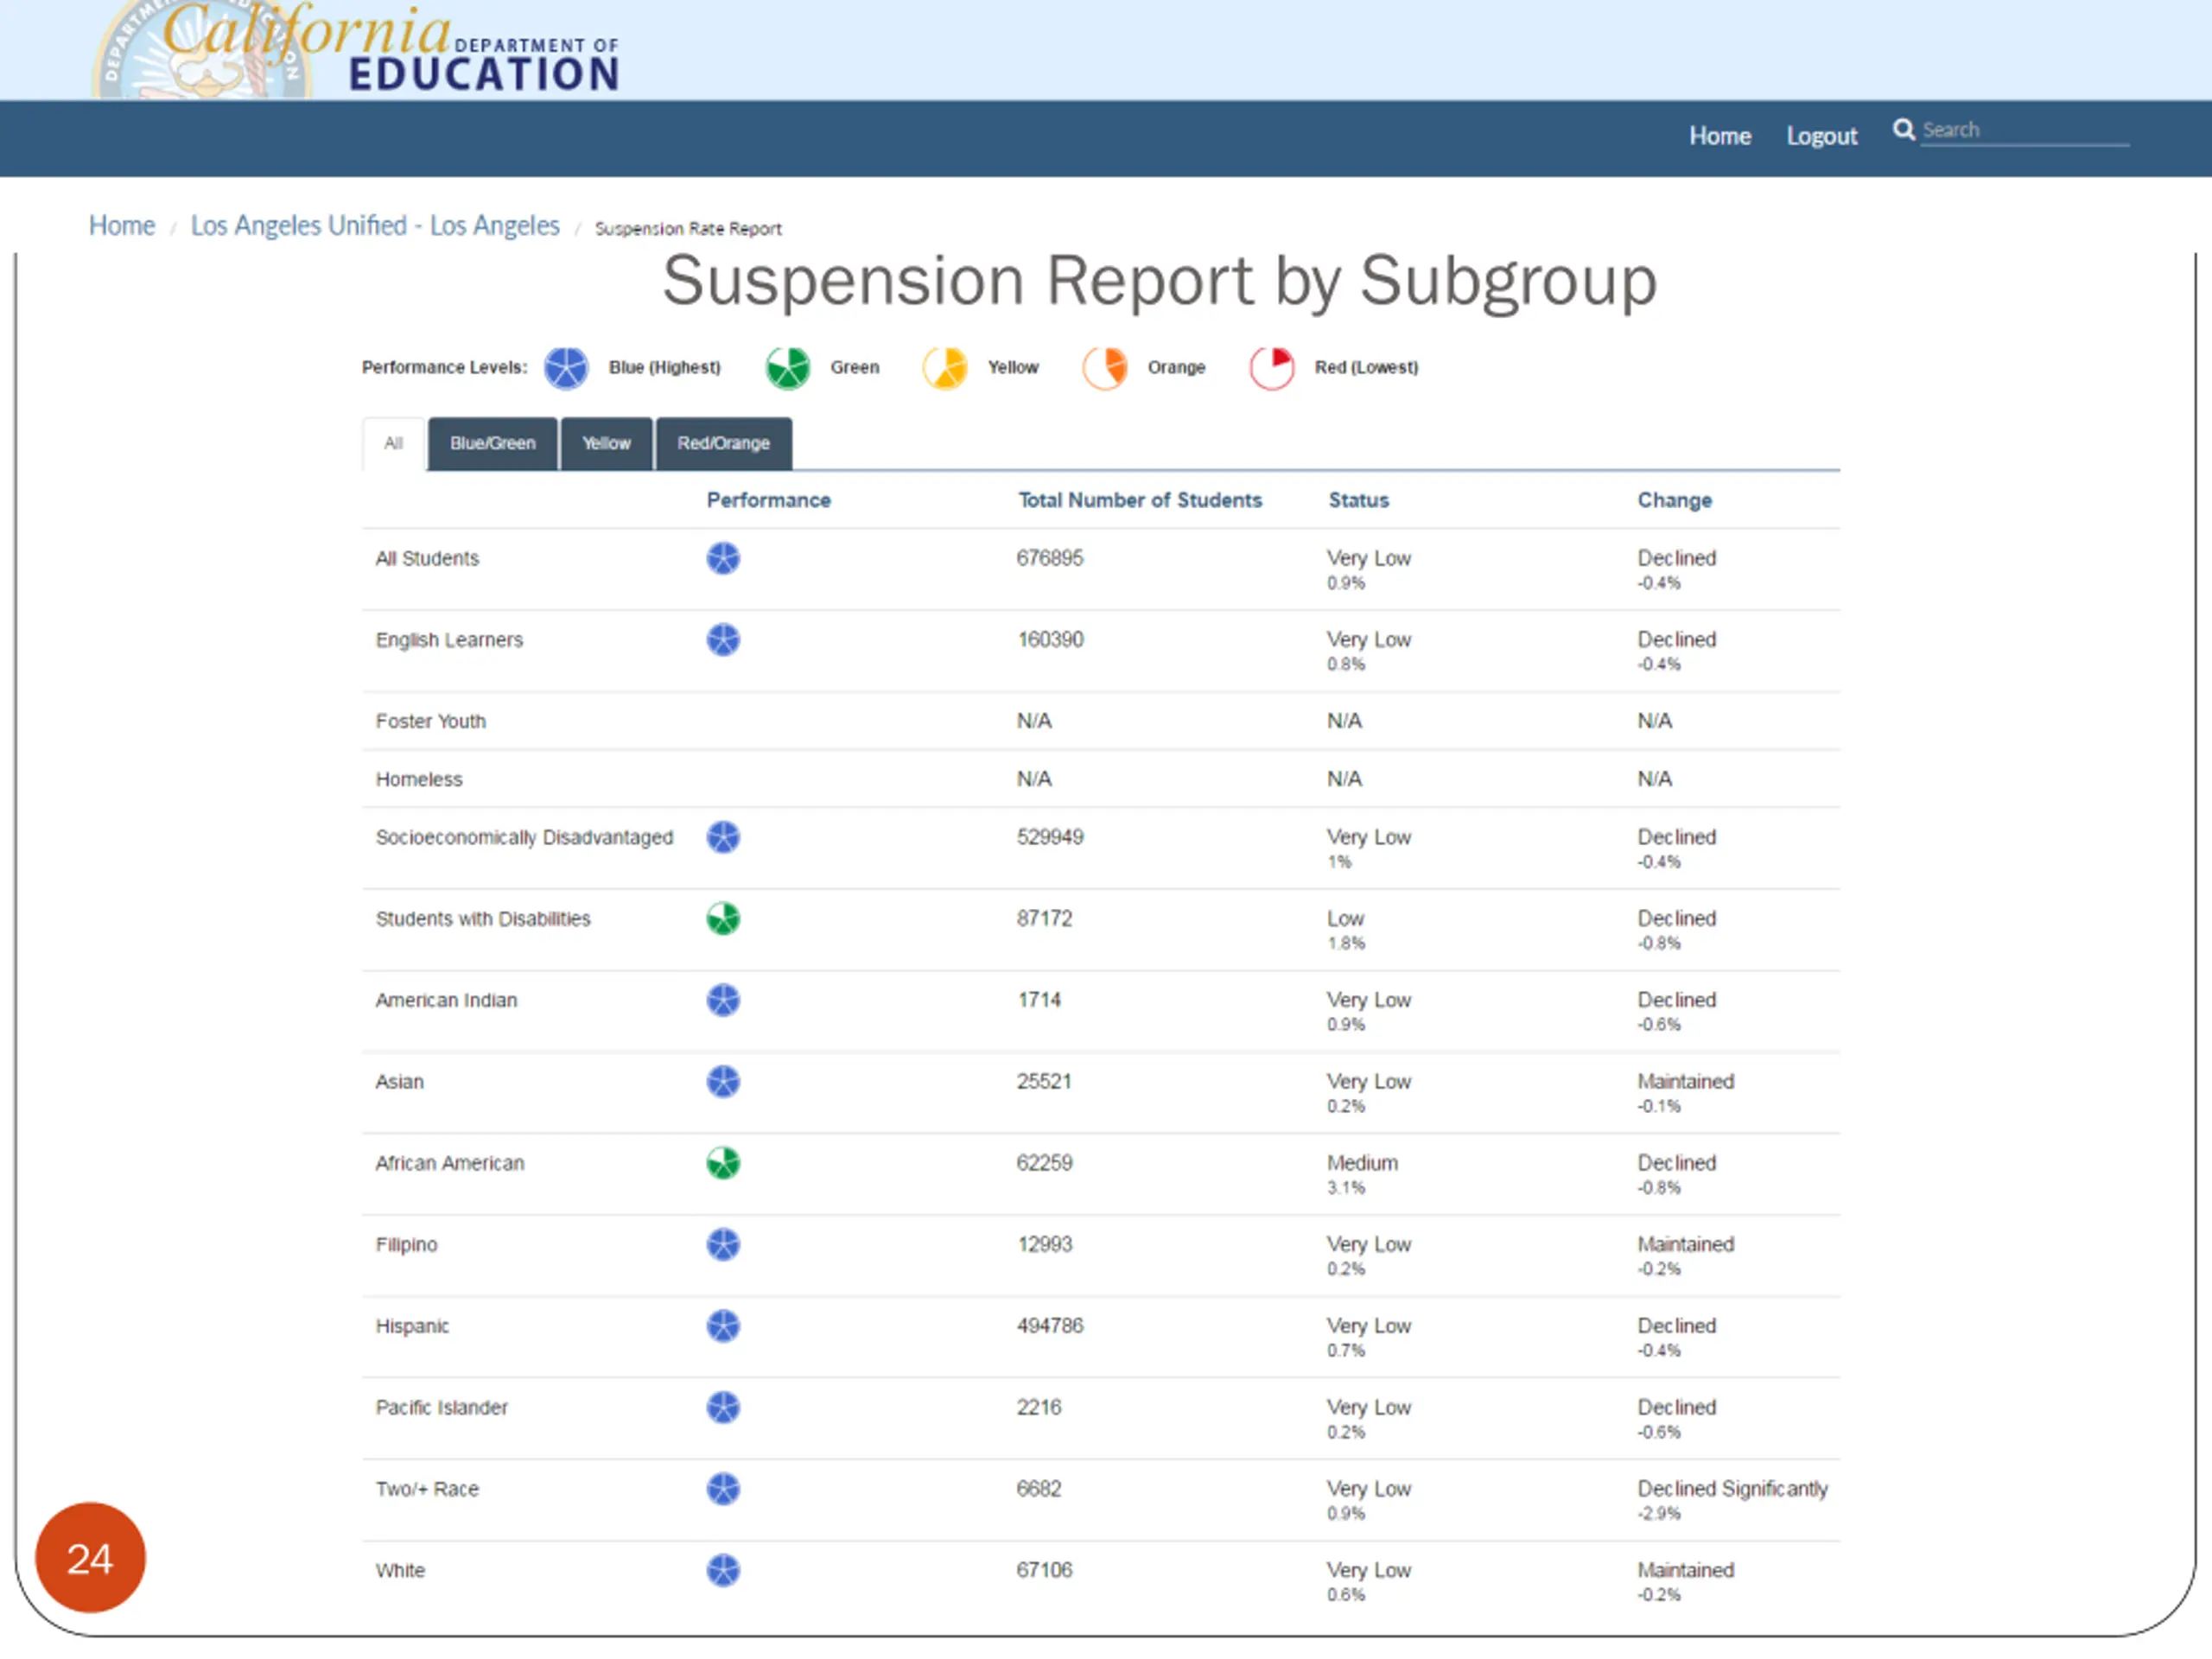Screen dimensions: 2212x1659
Task: Click student count 494786
Action: 1050,1326
